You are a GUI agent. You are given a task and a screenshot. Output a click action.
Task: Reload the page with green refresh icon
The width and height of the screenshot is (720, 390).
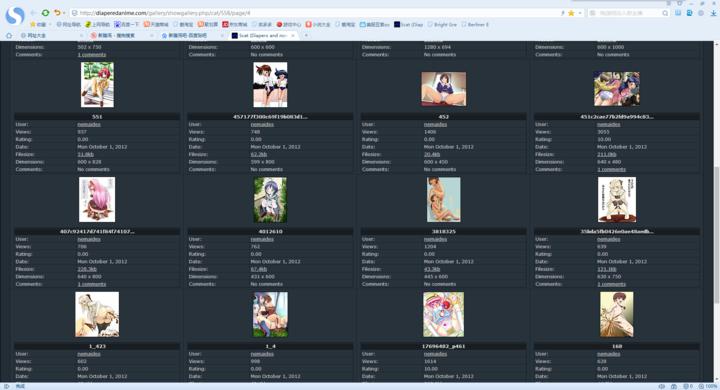click(45, 13)
